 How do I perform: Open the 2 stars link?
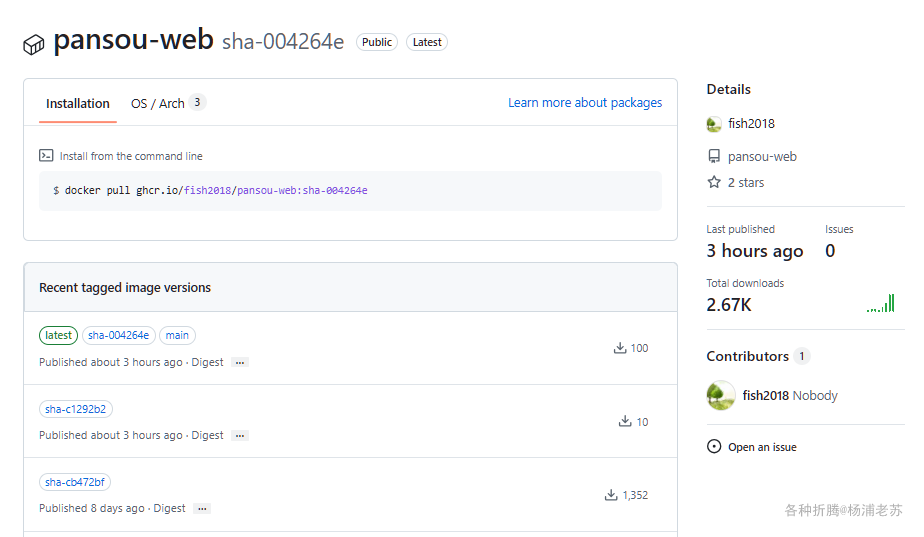(746, 183)
